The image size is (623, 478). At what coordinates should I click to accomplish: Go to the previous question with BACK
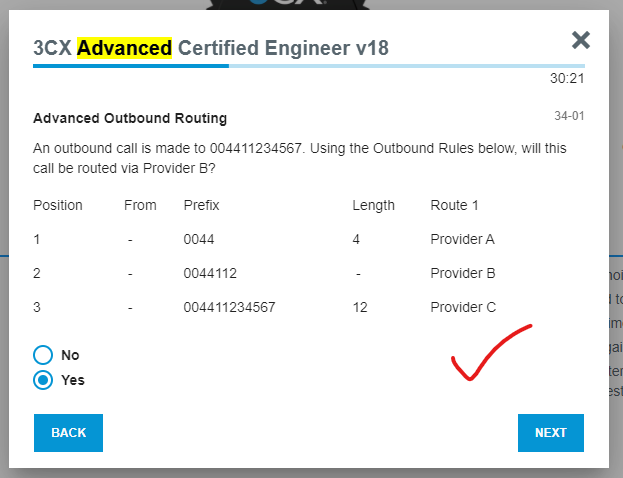[x=68, y=433]
